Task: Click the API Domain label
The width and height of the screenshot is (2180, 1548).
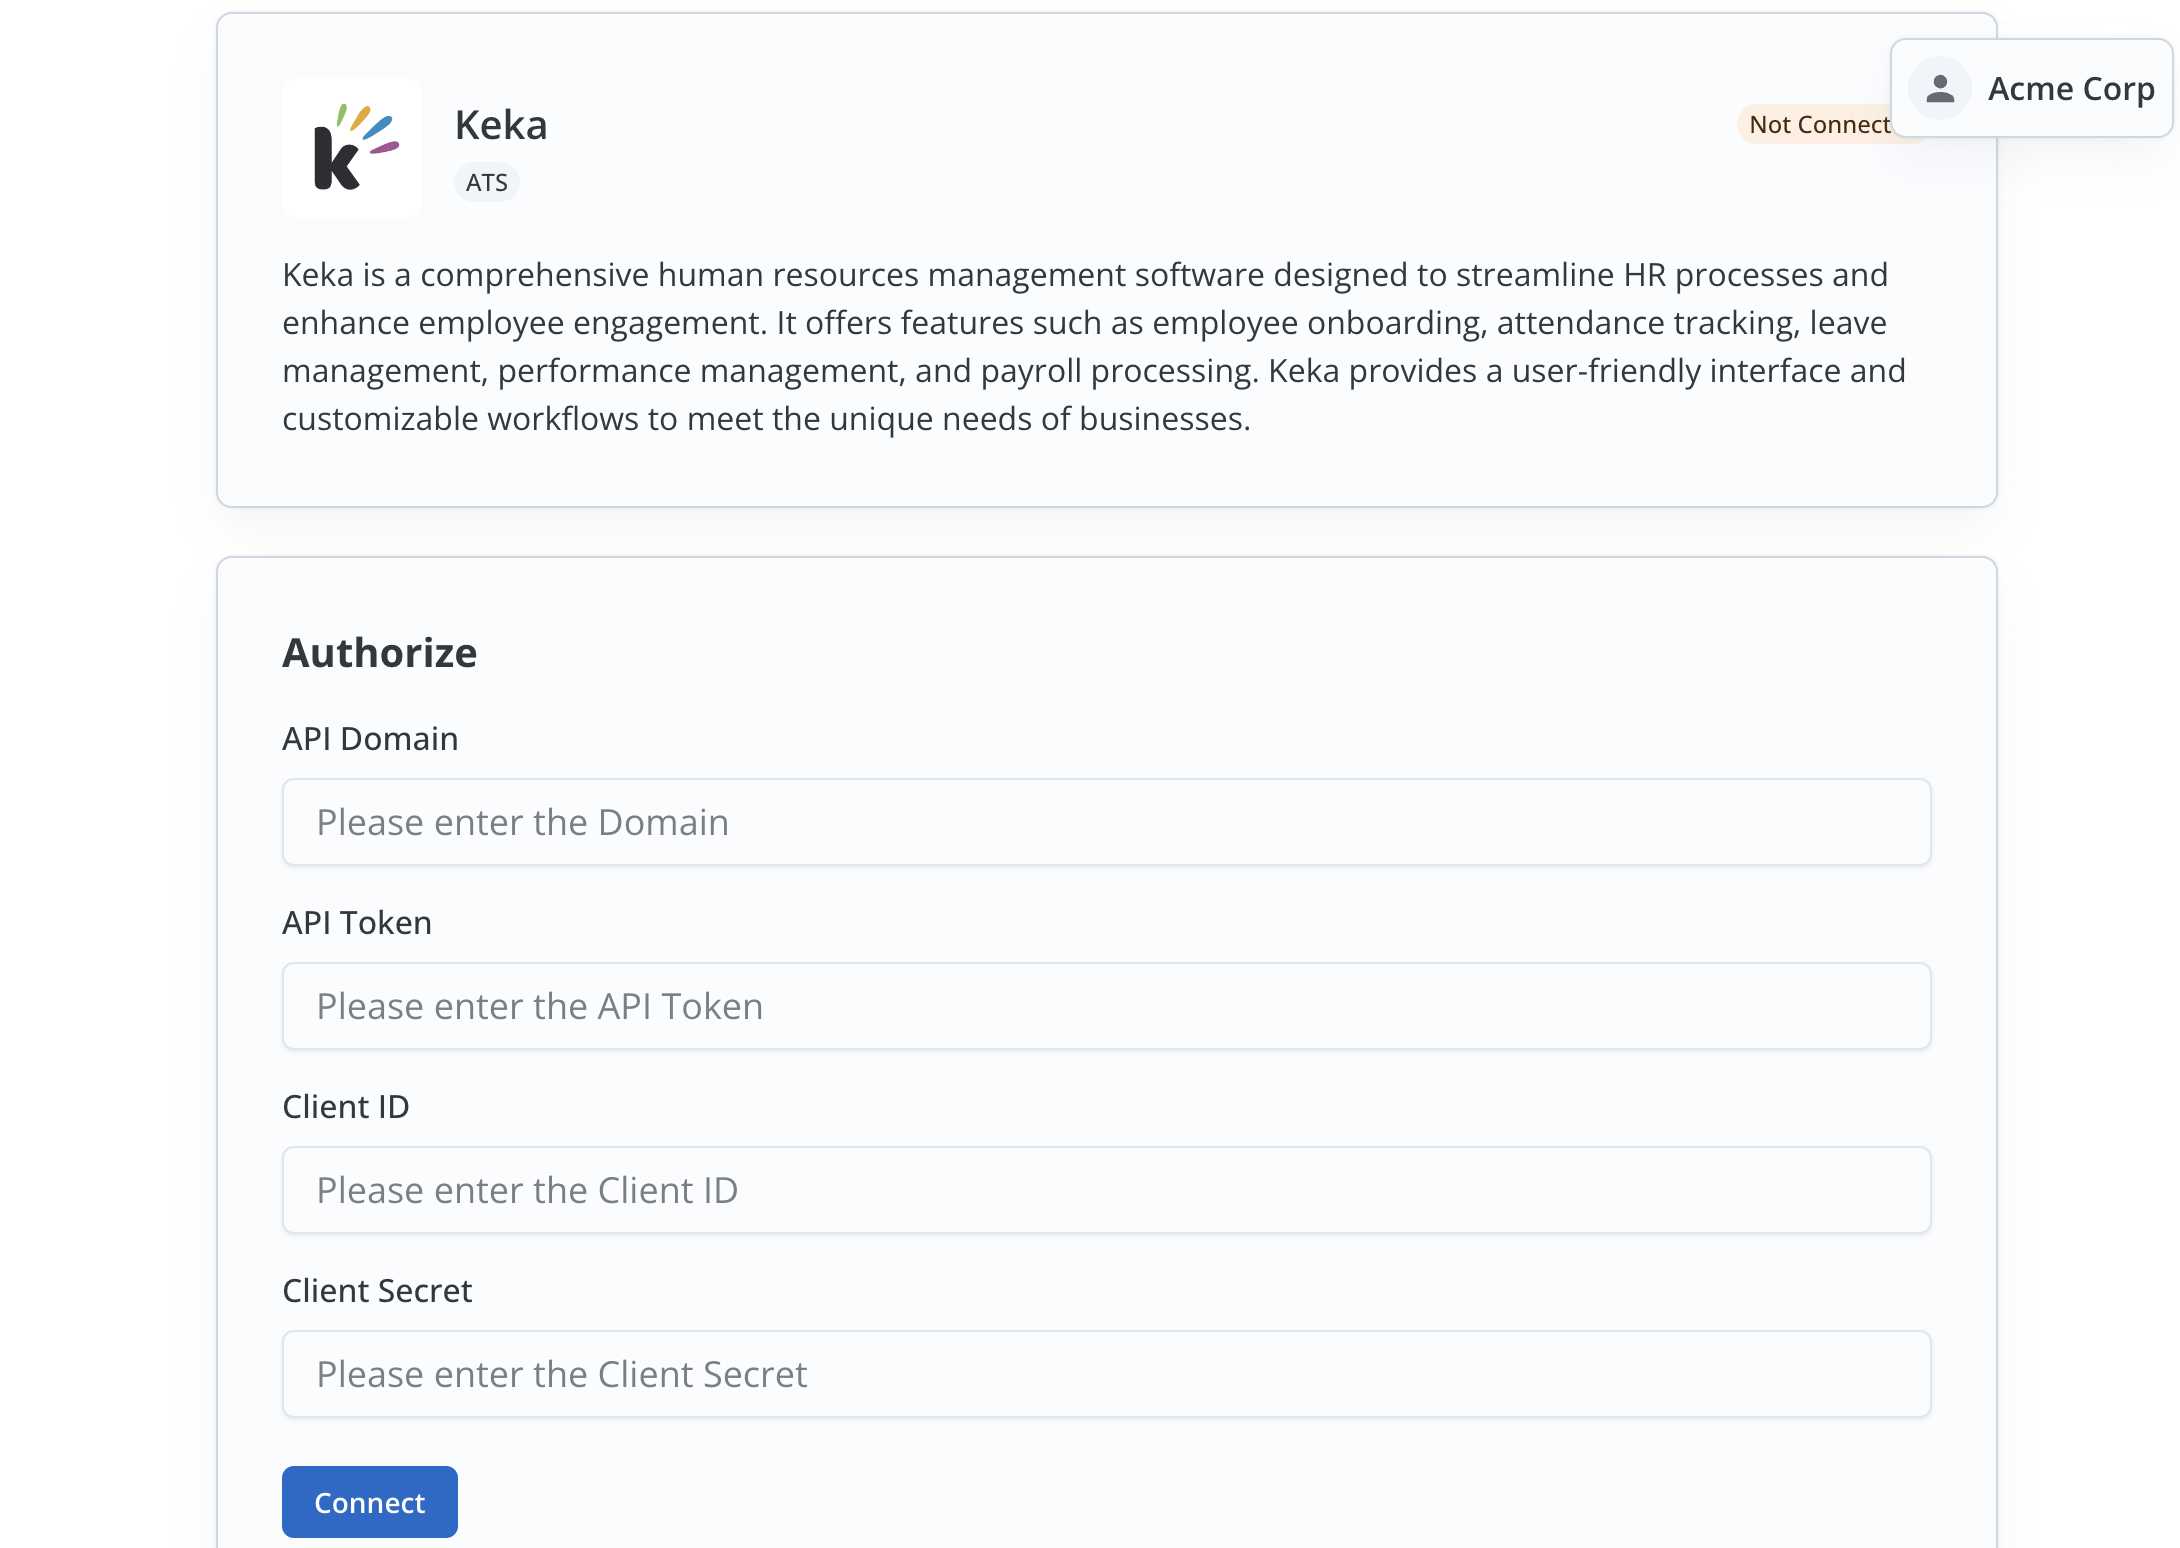Action: point(370,738)
